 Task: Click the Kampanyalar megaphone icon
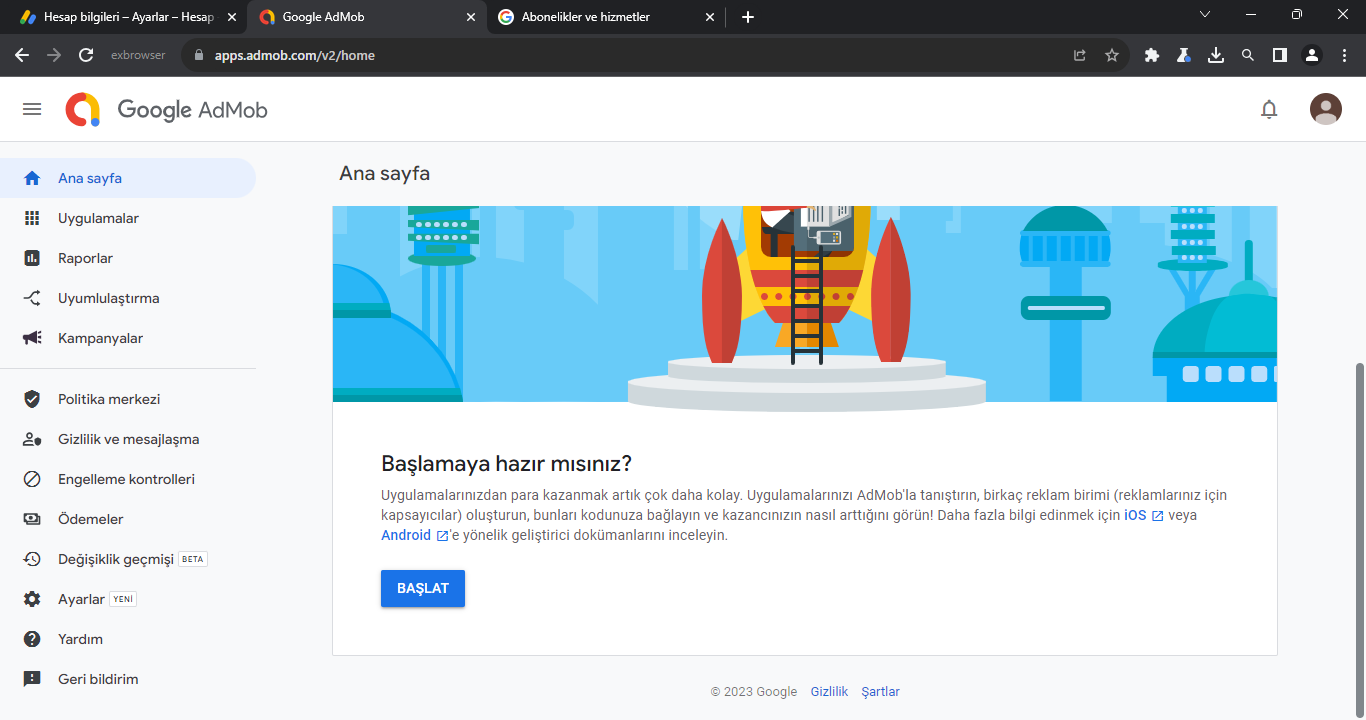[32, 338]
